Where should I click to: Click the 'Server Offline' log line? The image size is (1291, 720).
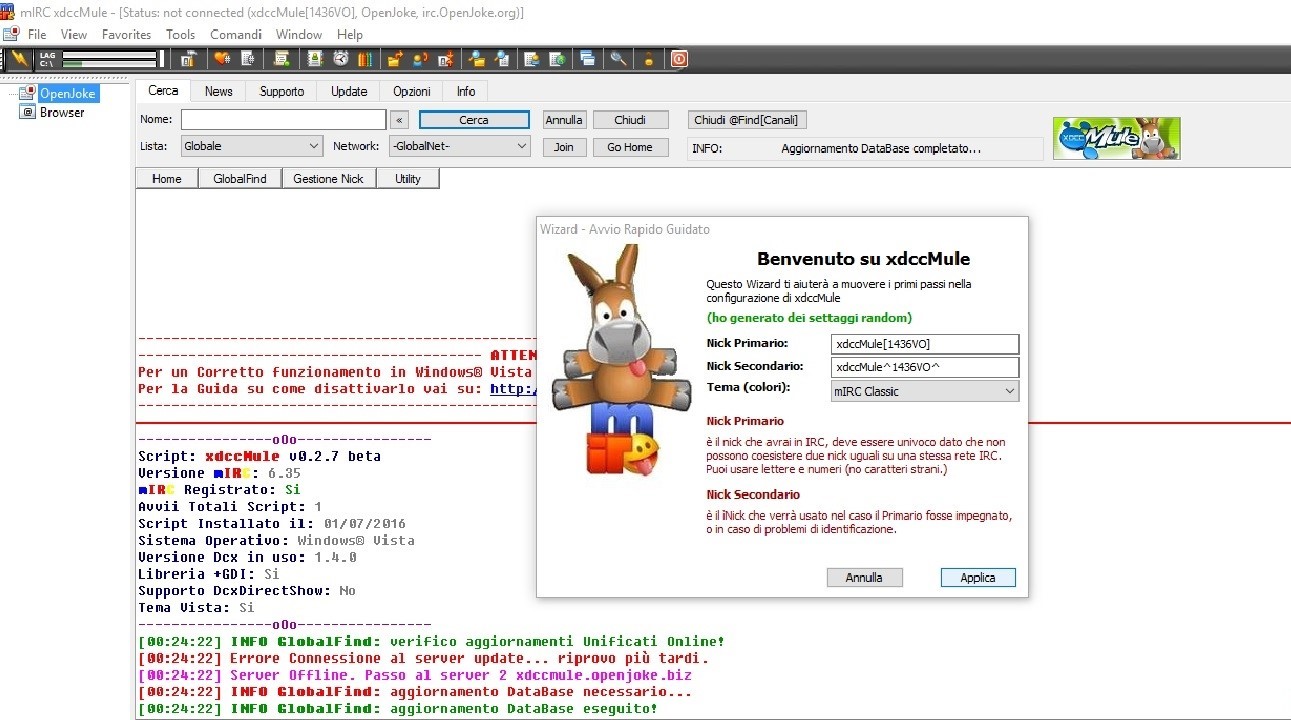point(414,675)
